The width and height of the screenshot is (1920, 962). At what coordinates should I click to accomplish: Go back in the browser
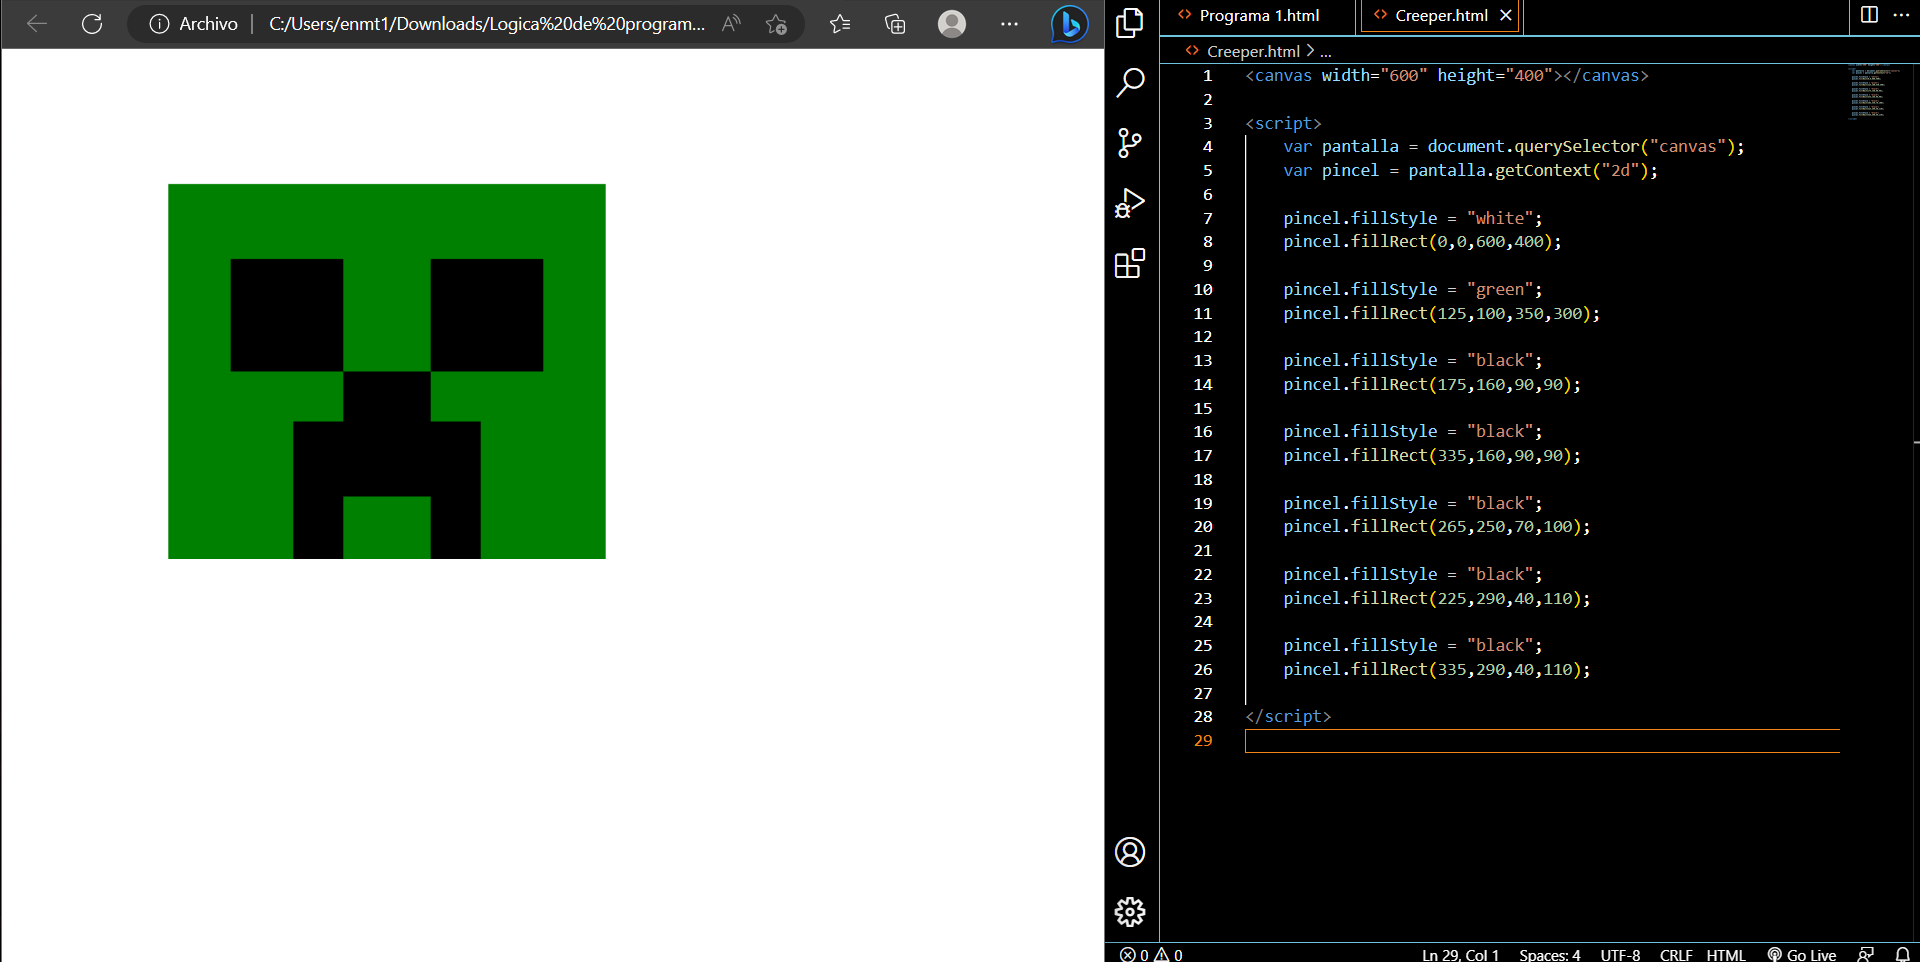tap(37, 24)
